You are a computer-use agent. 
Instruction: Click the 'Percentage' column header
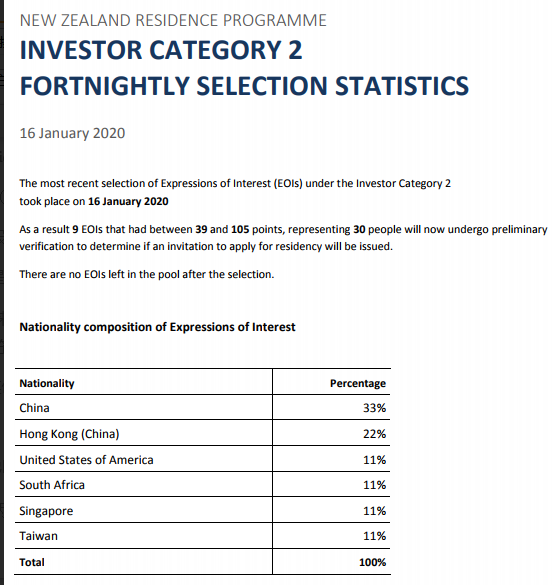358,383
